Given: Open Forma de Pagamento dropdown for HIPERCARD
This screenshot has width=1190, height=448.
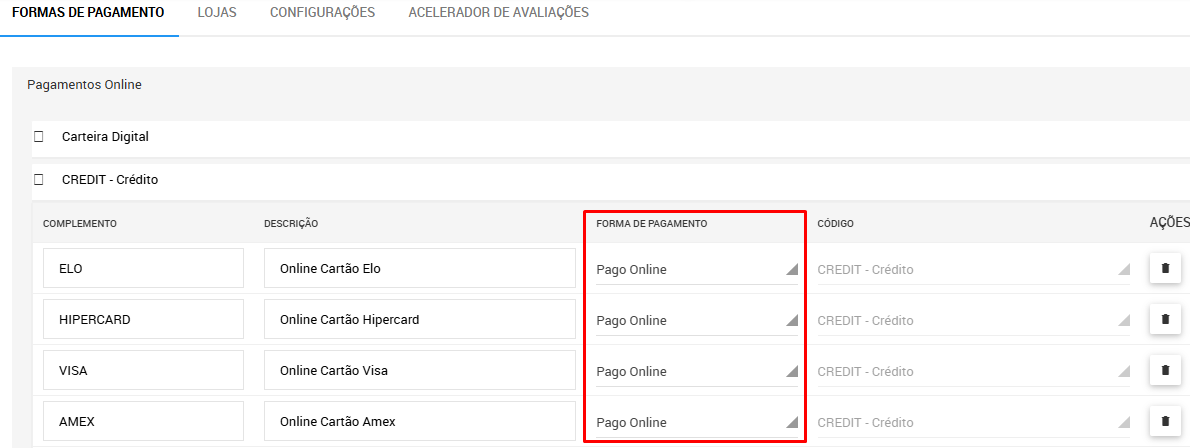Looking at the screenshot, I should [697, 320].
